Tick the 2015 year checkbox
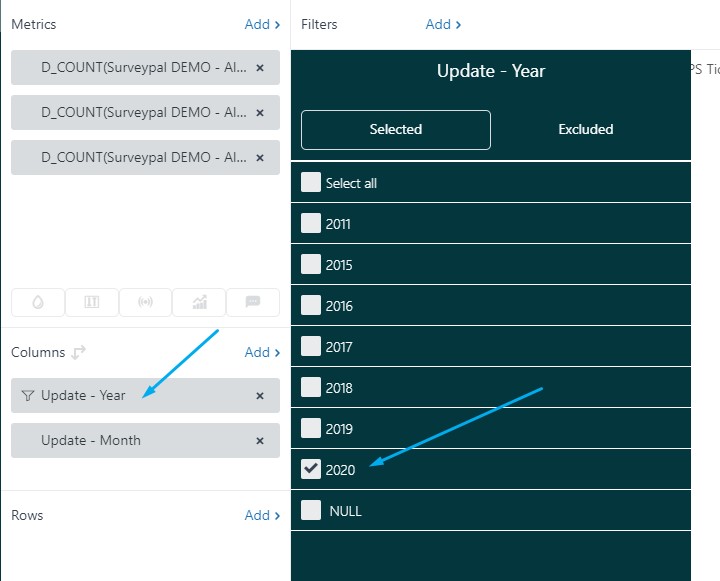Viewport: 720px width, 581px height. [311, 264]
